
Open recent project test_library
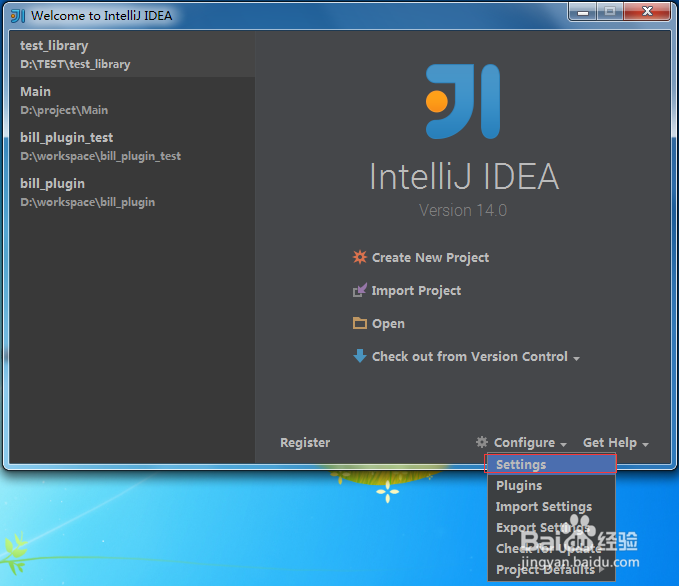pyautogui.click(x=132, y=54)
